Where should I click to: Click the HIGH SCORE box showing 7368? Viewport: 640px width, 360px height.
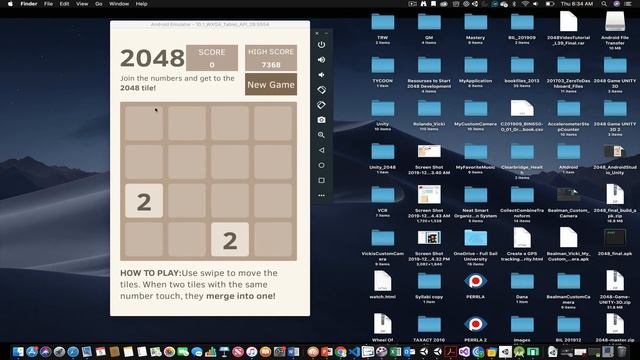271,58
